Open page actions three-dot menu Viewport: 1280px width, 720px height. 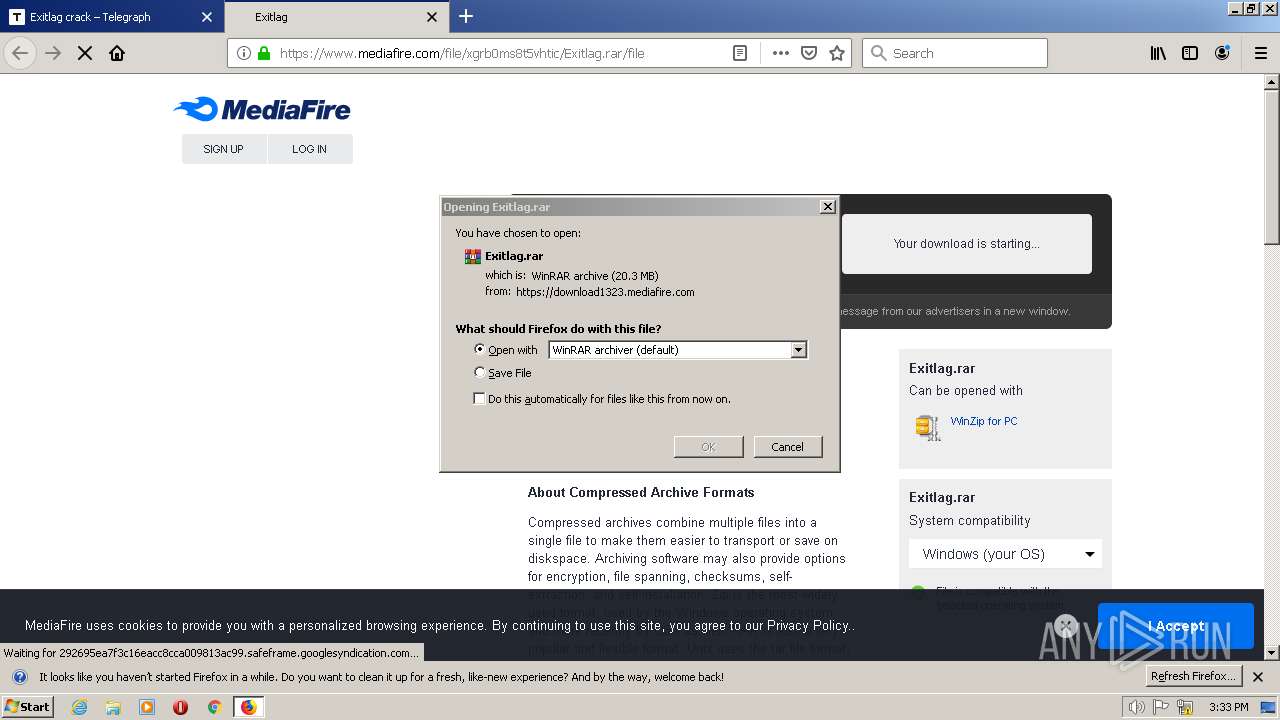point(781,53)
